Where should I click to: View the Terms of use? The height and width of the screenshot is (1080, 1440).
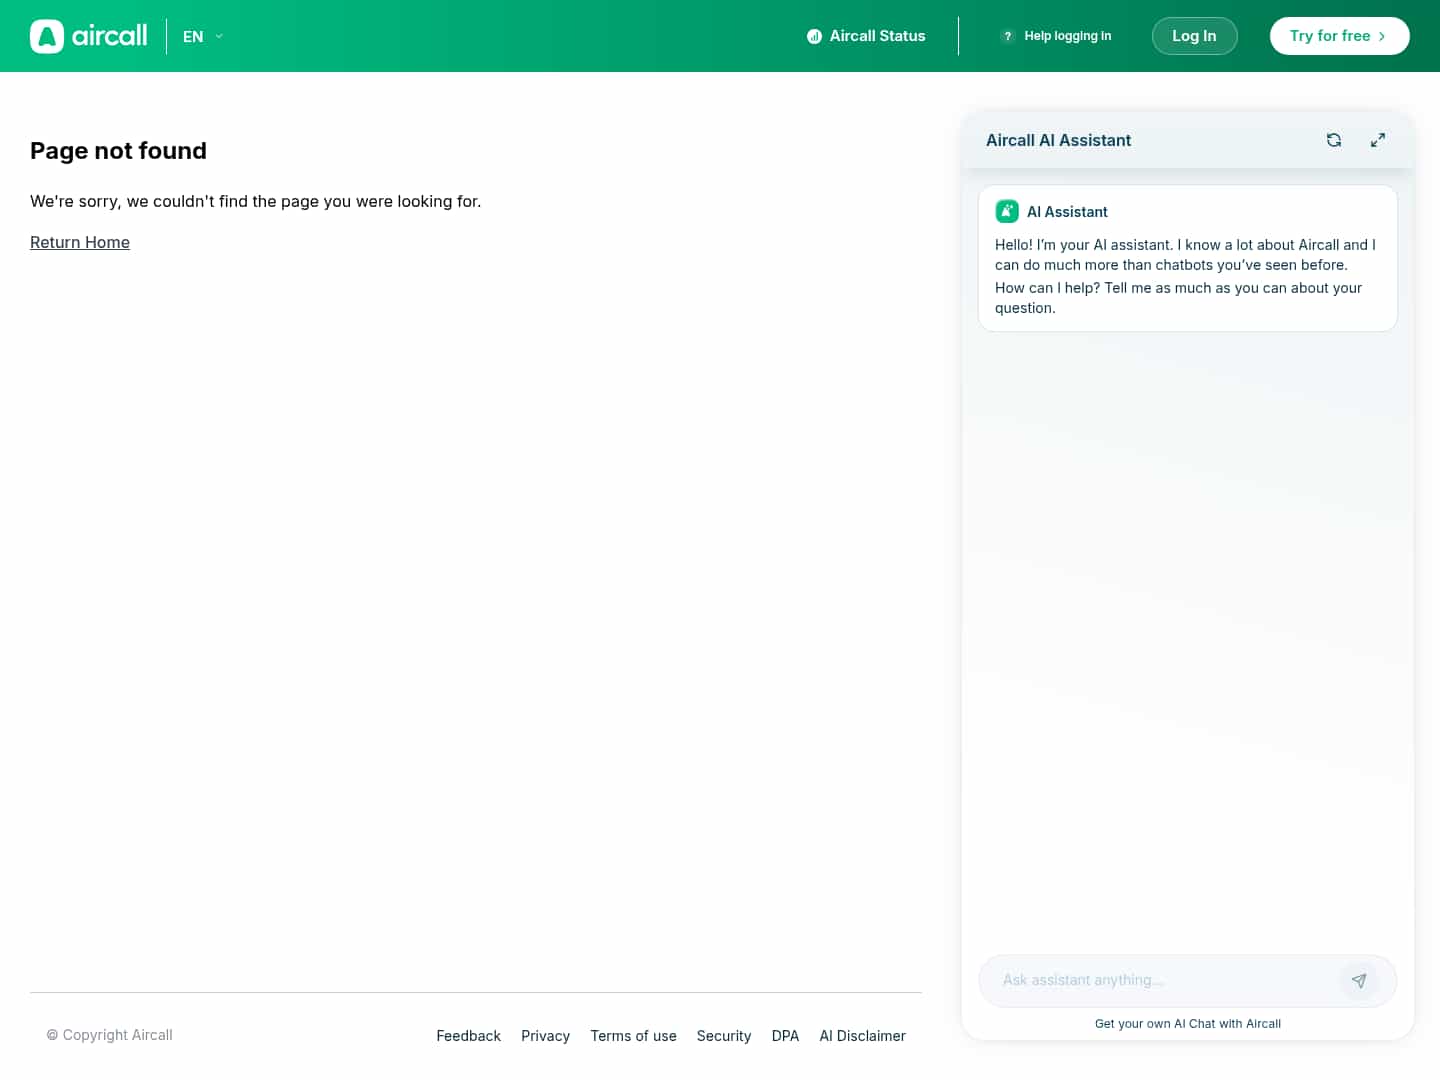[x=633, y=1036]
